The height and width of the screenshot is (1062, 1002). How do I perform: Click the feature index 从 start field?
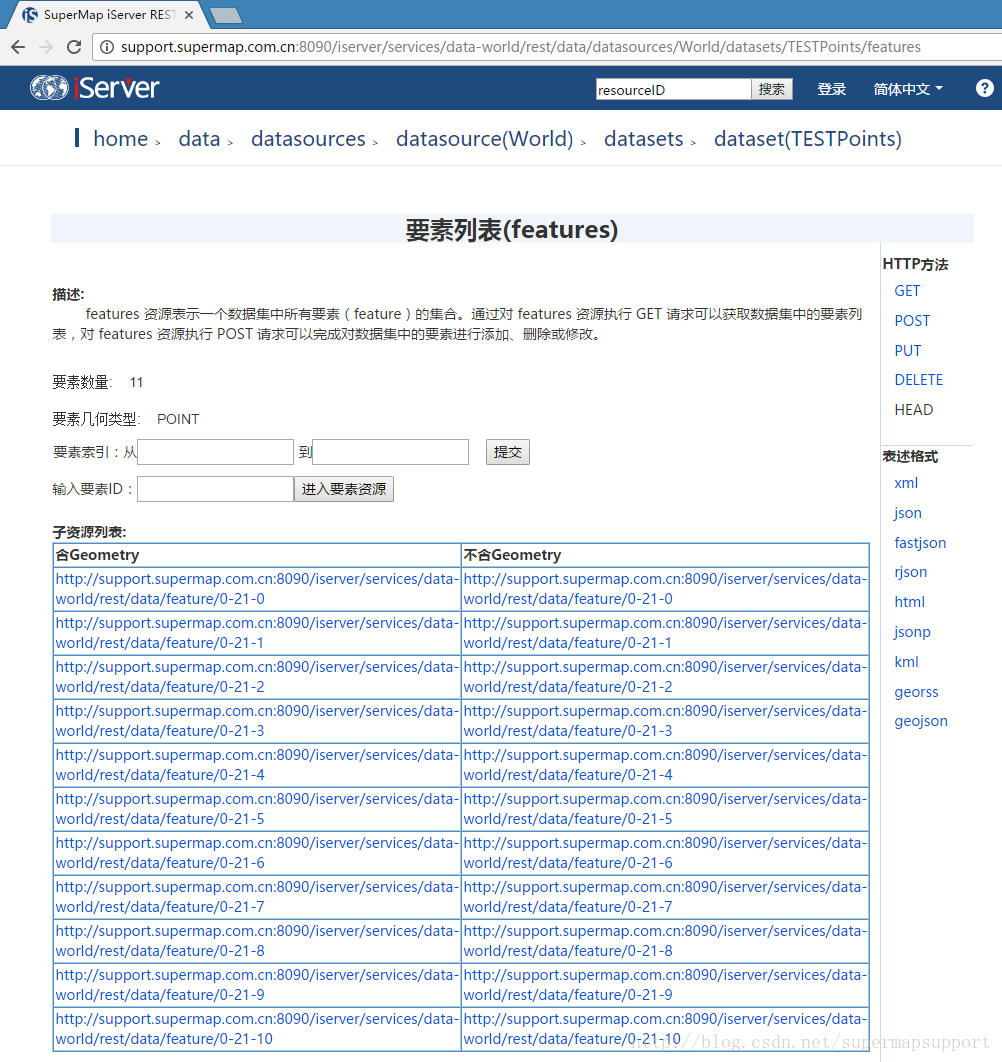tap(215, 452)
